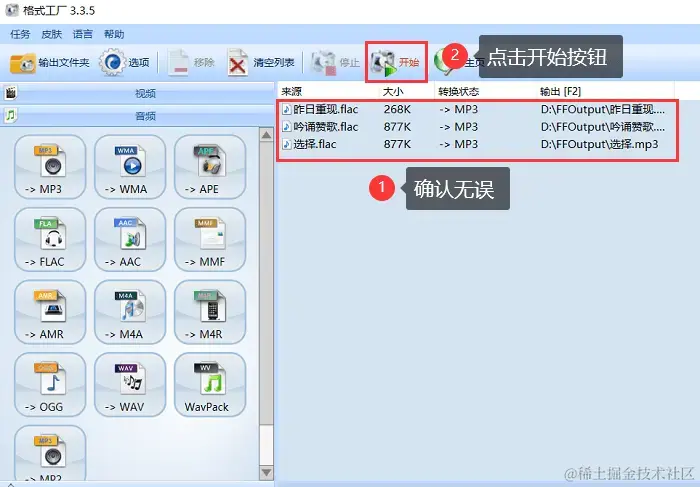The width and height of the screenshot is (700, 487).
Task: Open the 任务 menu
Action: tap(20, 34)
